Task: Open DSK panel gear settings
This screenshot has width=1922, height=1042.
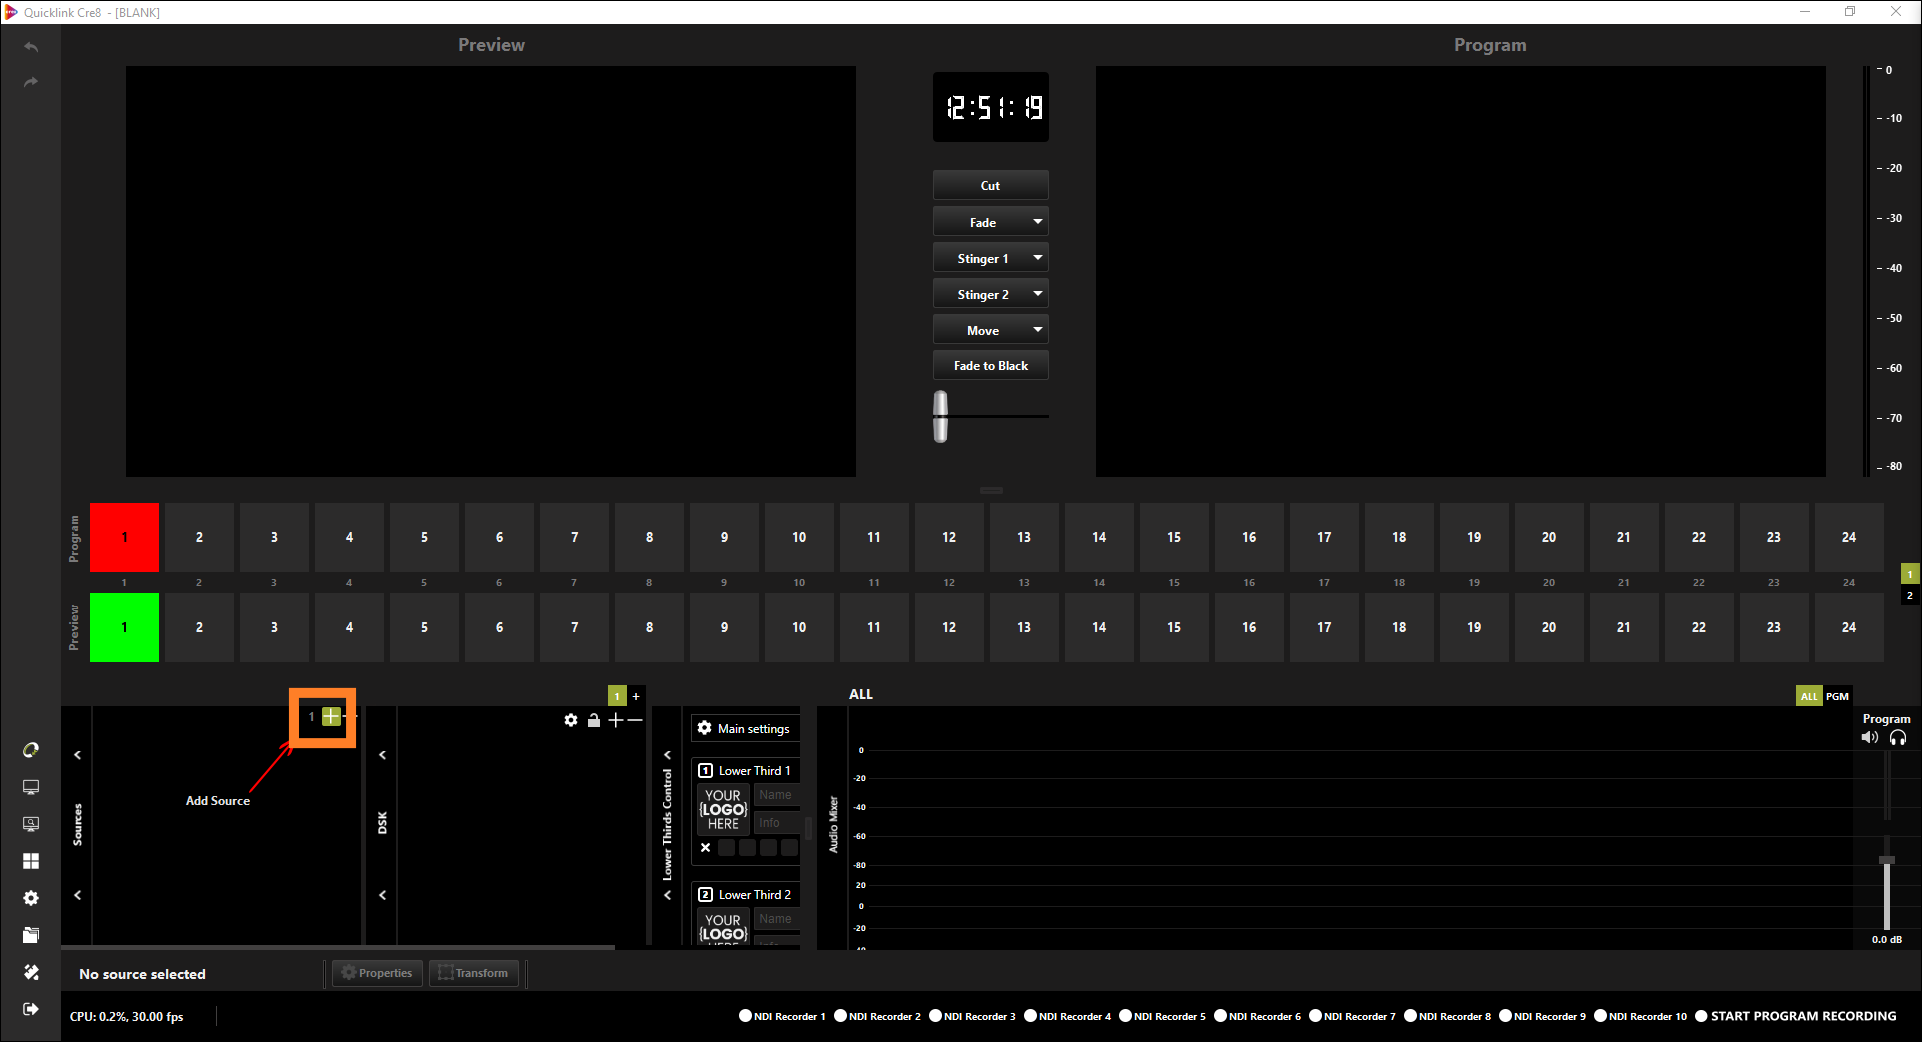Action: pyautogui.click(x=571, y=720)
